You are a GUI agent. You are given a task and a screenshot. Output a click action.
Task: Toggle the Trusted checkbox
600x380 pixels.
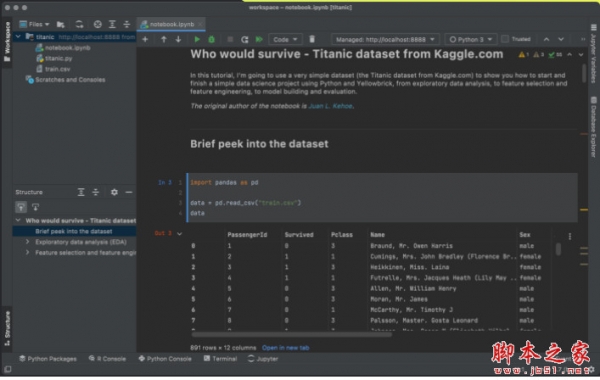(505, 39)
